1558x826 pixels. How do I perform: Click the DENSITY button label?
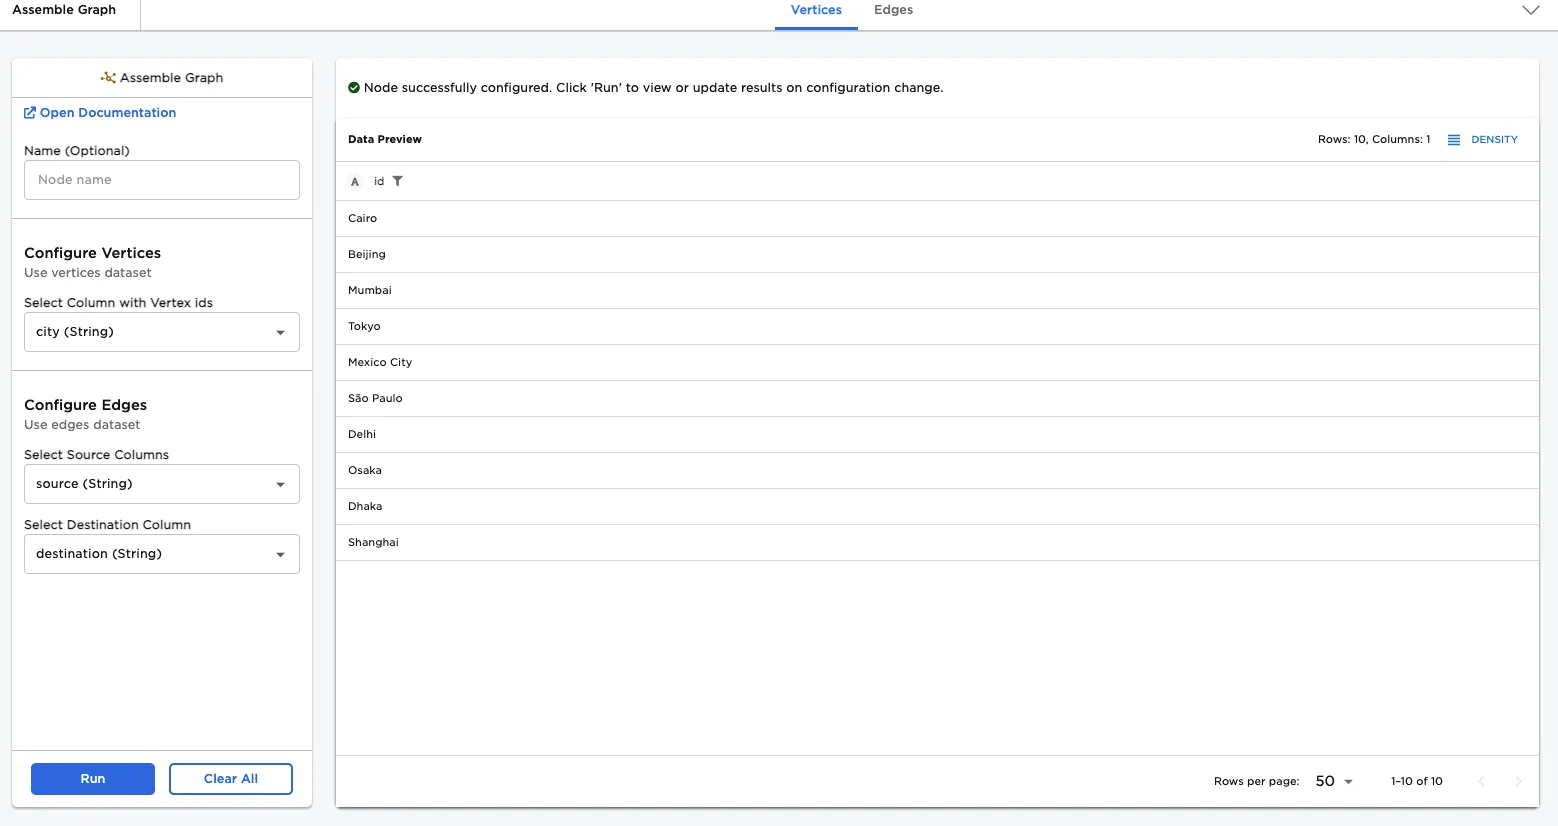[x=1494, y=140]
